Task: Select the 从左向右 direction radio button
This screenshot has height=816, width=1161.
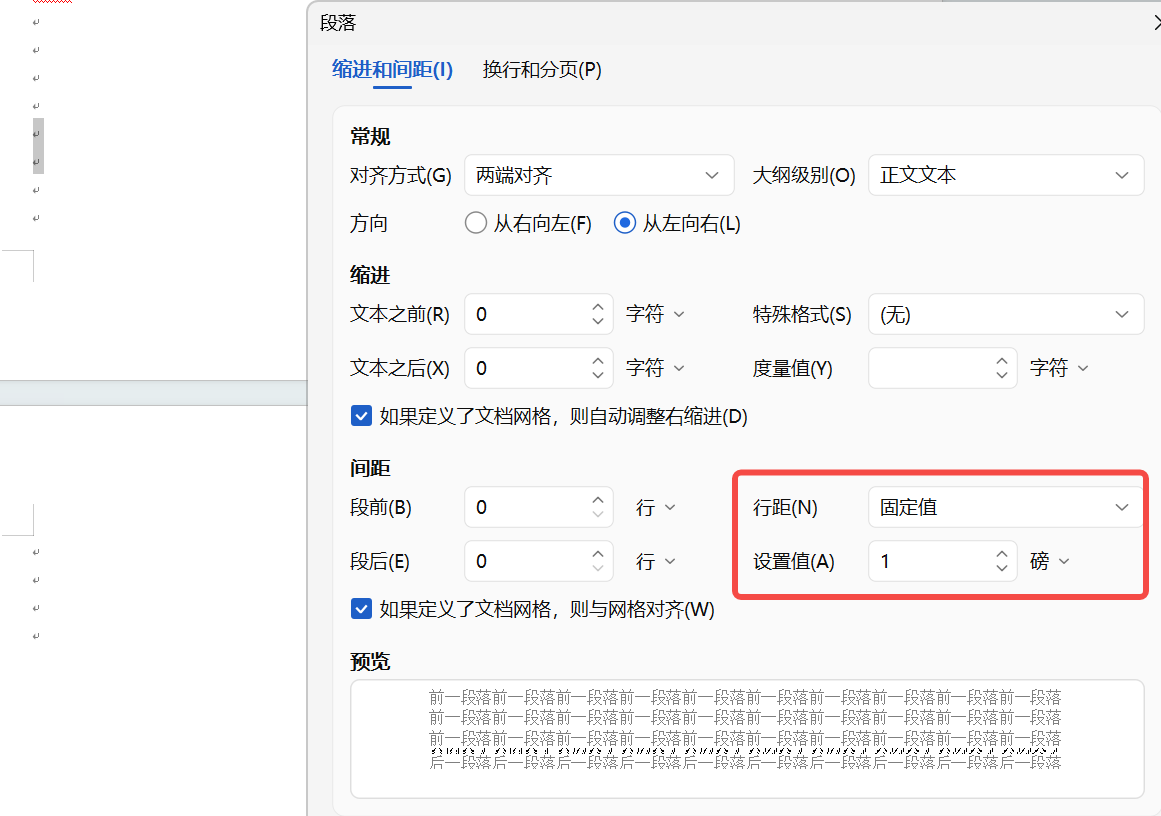Action: (x=624, y=223)
